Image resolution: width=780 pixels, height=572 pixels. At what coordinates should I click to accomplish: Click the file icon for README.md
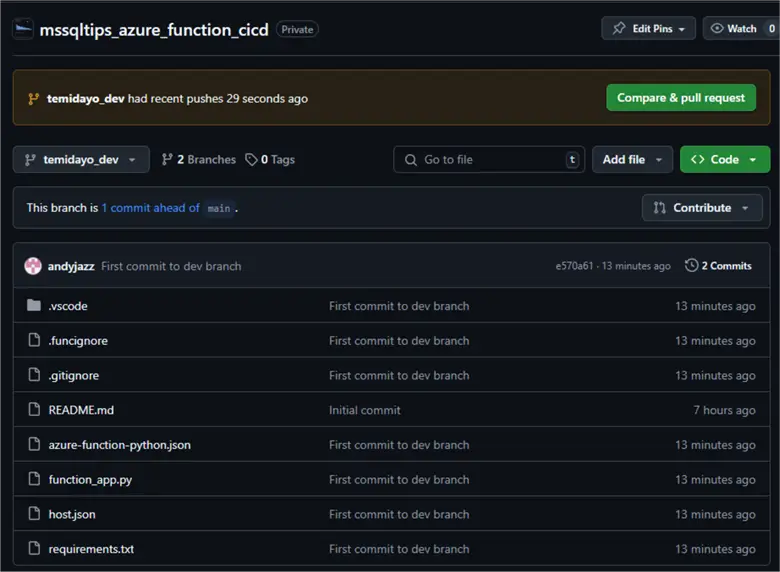[x=34, y=409]
